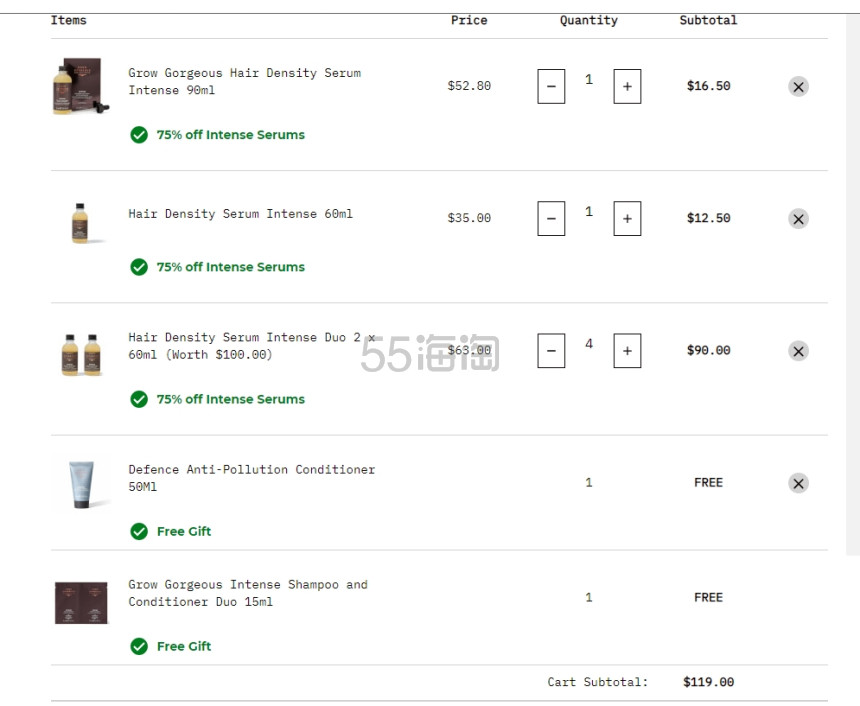Open Defence Anti-Pollution Conditioner 50Ml link

pyautogui.click(x=252, y=478)
